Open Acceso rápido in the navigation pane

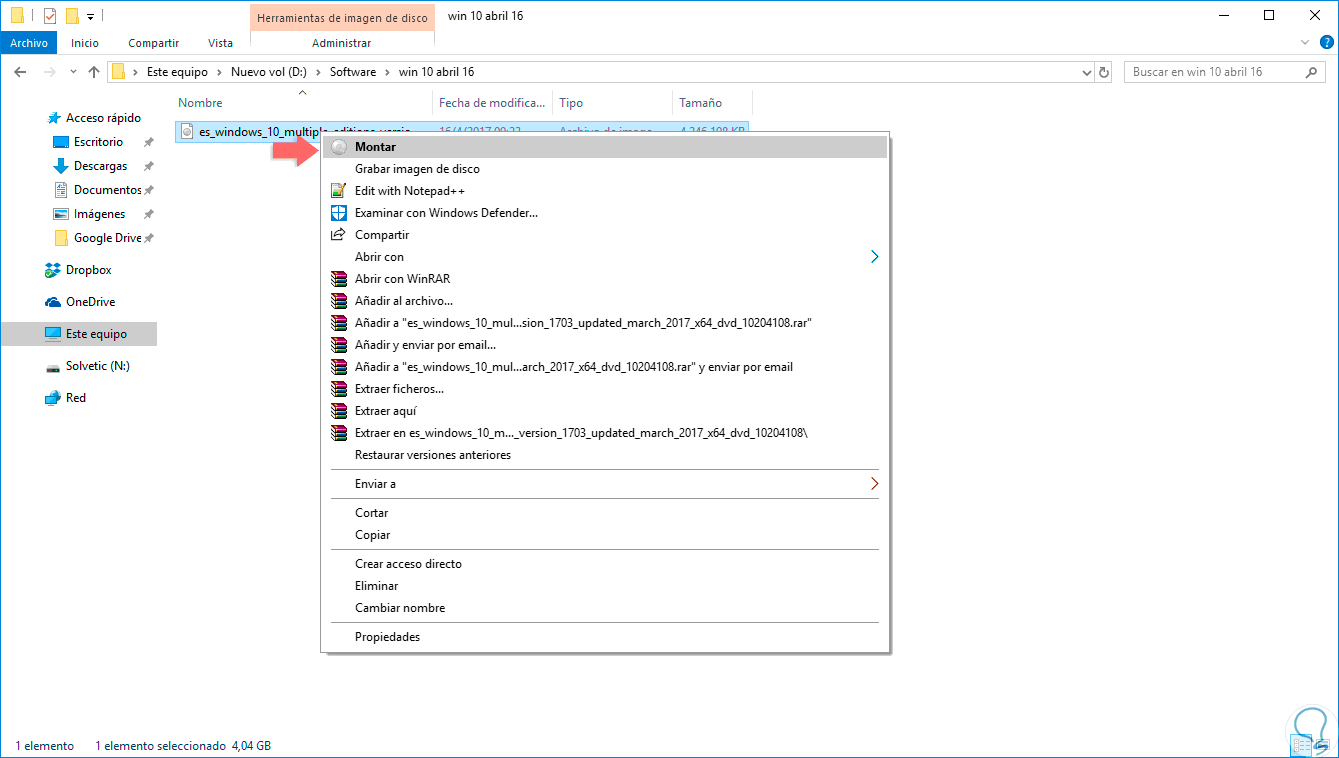[x=103, y=118]
